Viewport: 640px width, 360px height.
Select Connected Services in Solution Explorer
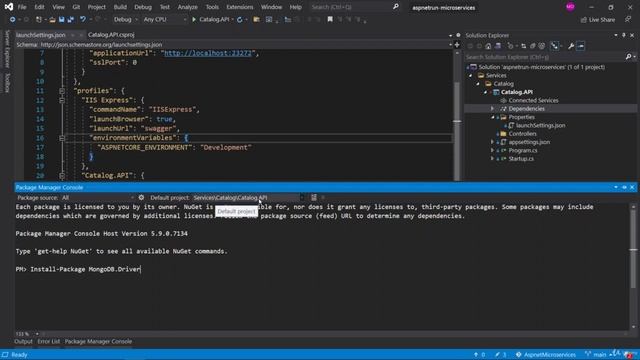(x=533, y=100)
